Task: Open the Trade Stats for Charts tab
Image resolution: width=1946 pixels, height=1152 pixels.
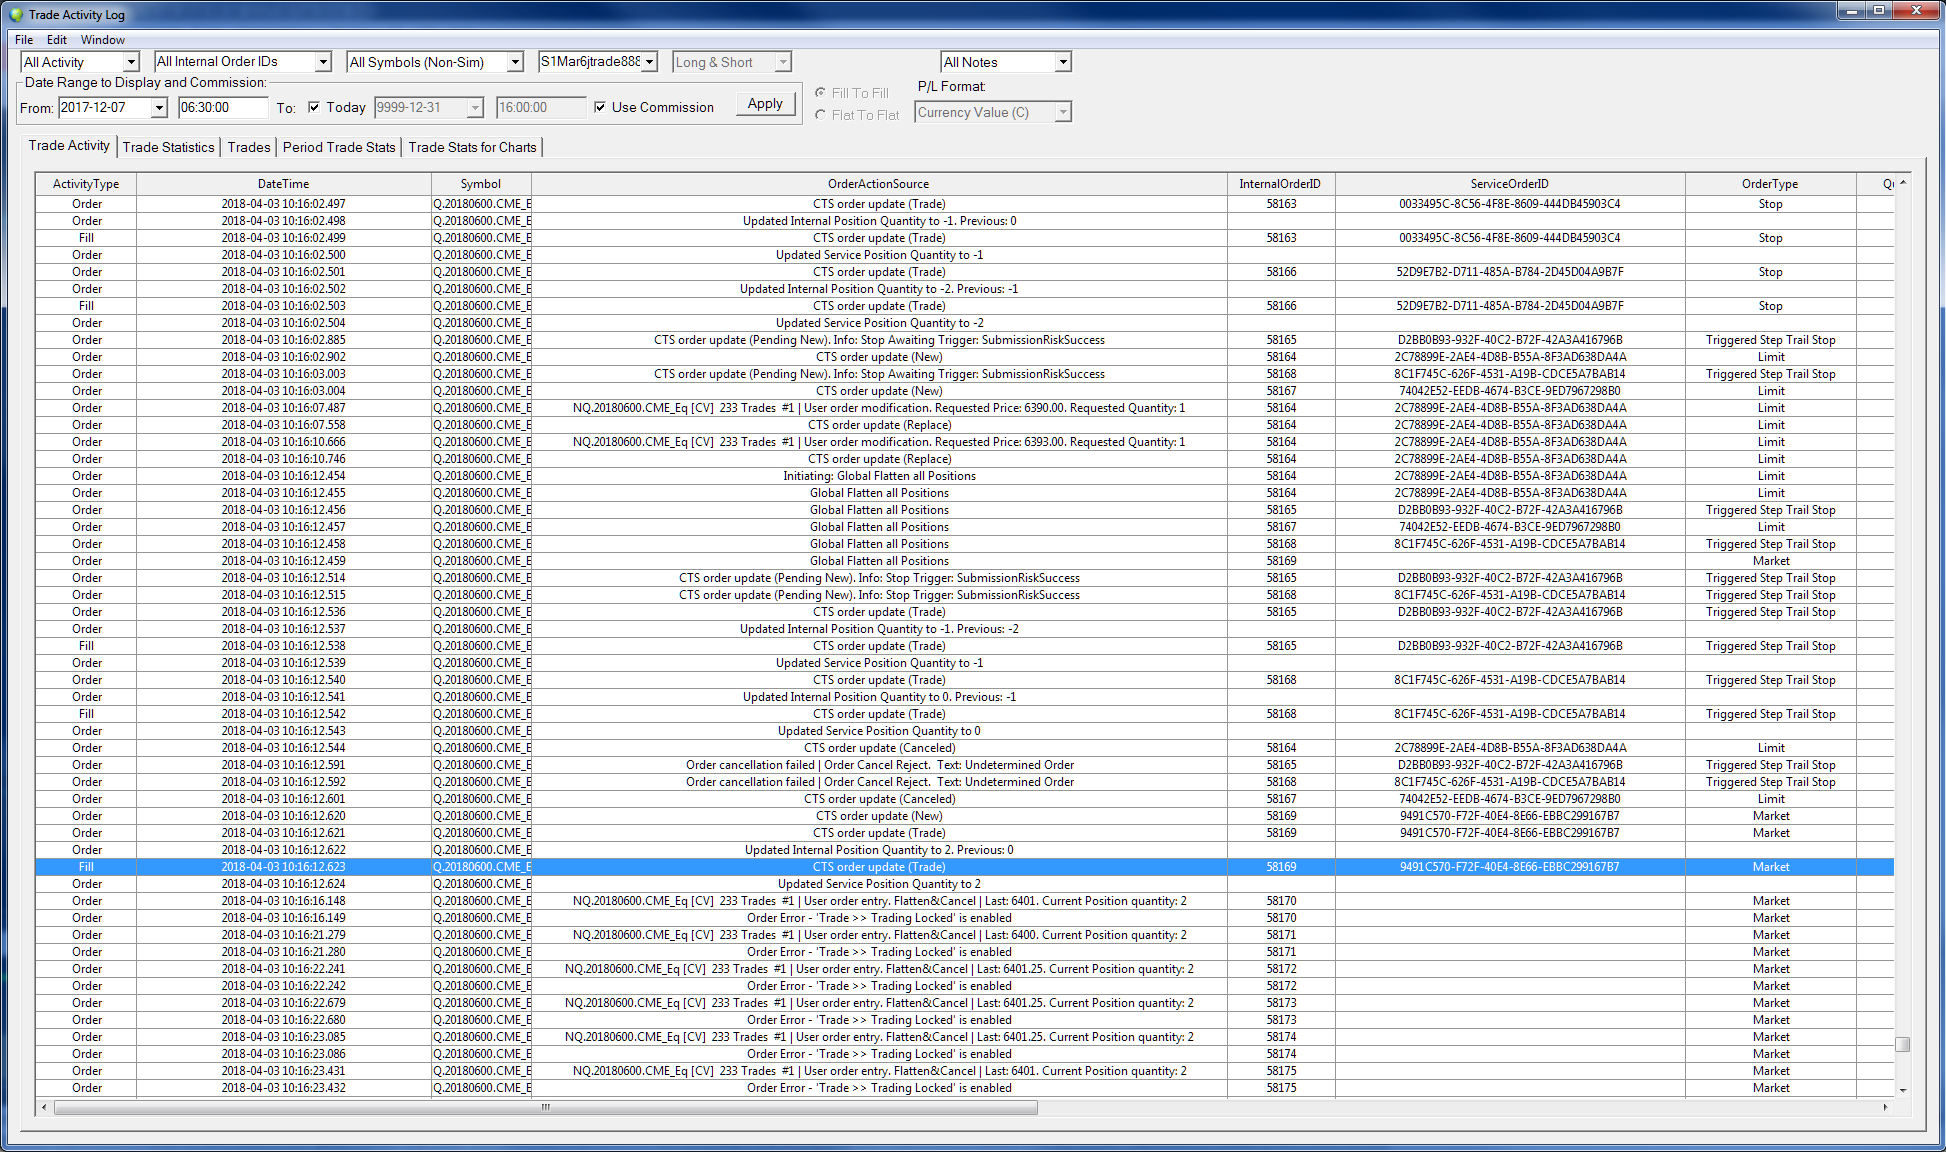Action: pos(472,147)
